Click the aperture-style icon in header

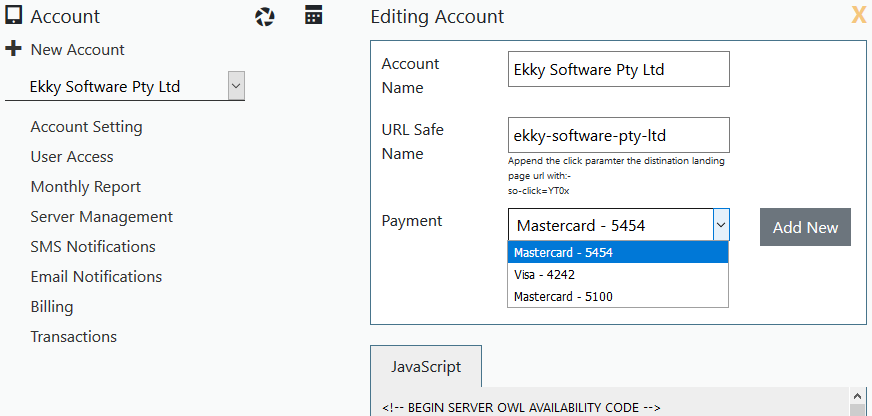click(x=265, y=17)
